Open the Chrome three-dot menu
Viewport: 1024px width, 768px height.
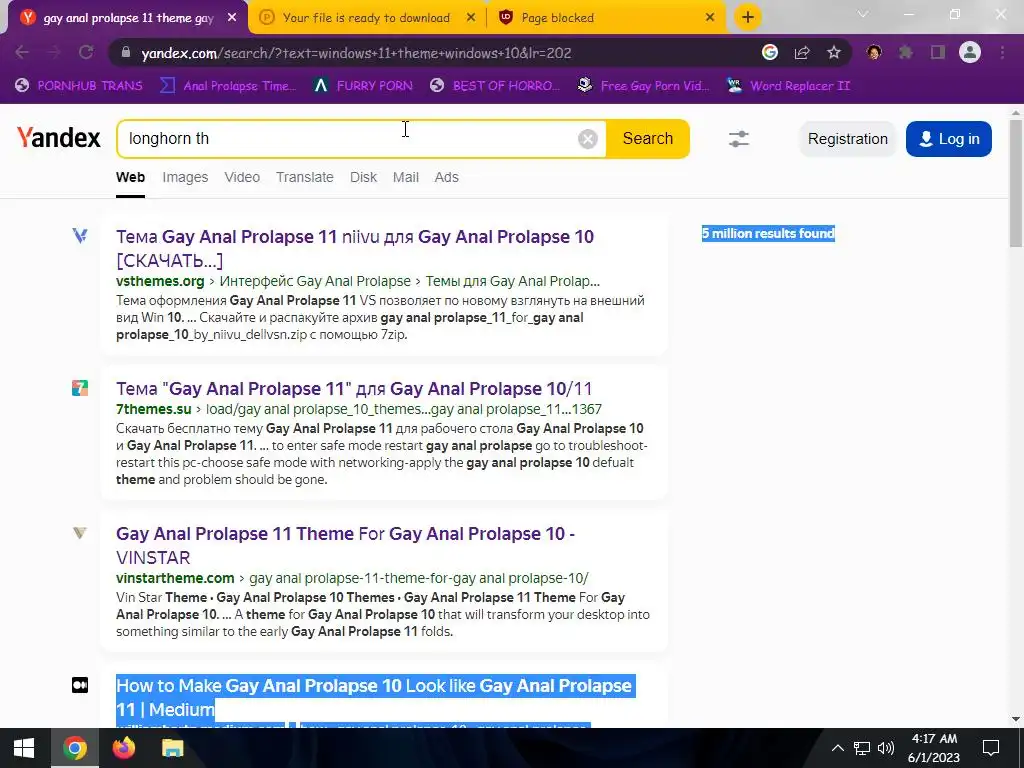(1002, 53)
